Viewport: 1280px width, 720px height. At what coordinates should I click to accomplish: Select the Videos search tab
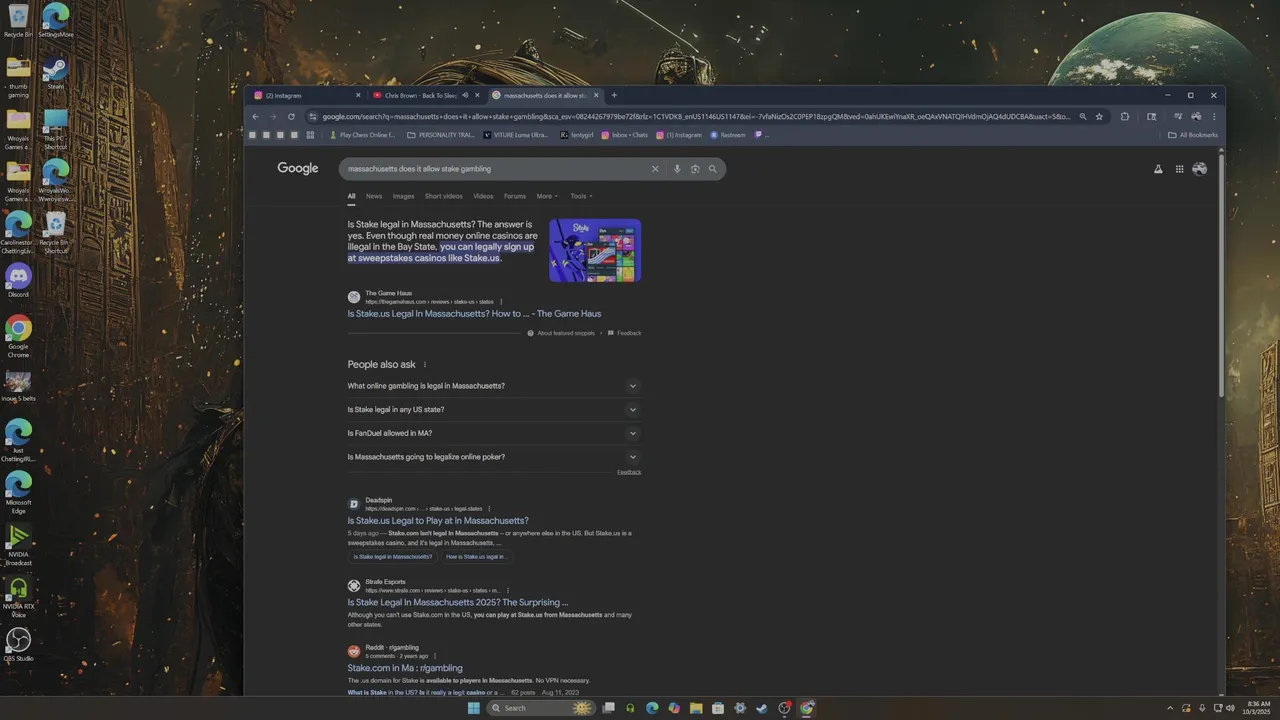click(483, 196)
